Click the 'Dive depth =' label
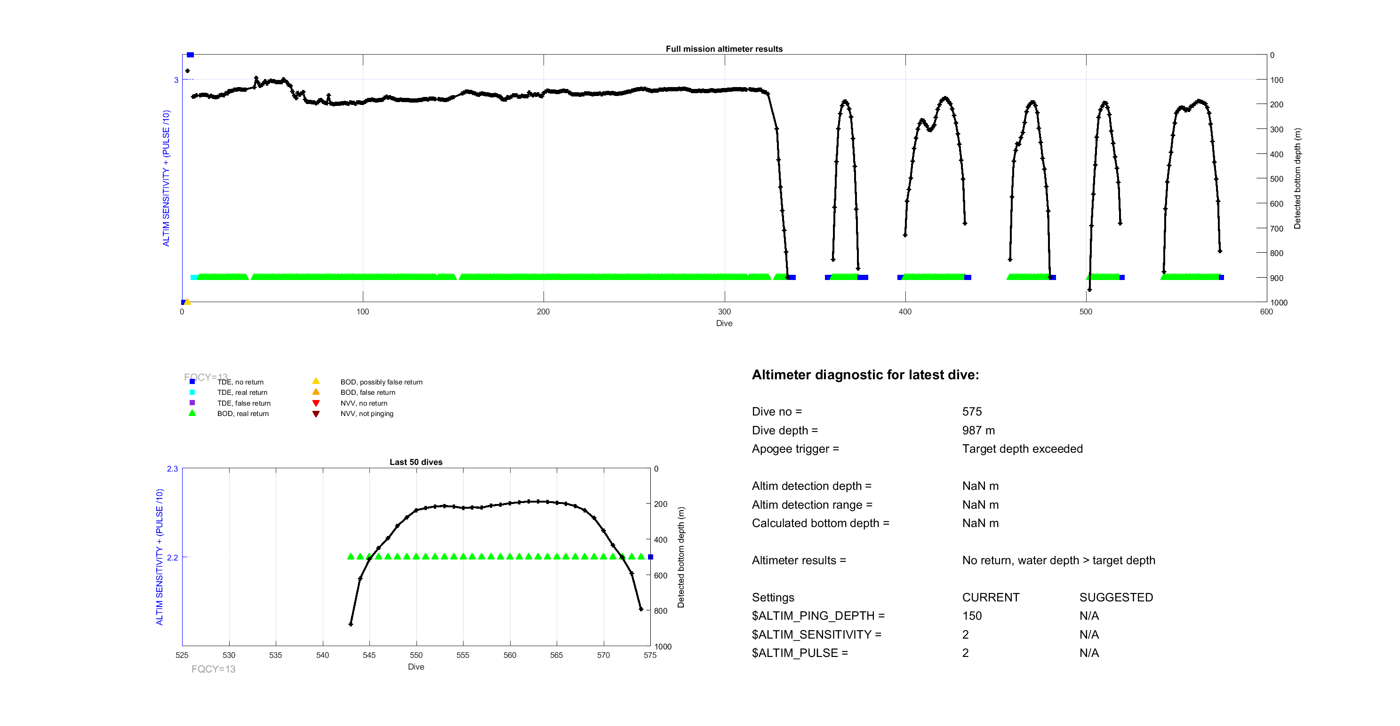Screen dimensions: 1400x726 tap(784, 430)
